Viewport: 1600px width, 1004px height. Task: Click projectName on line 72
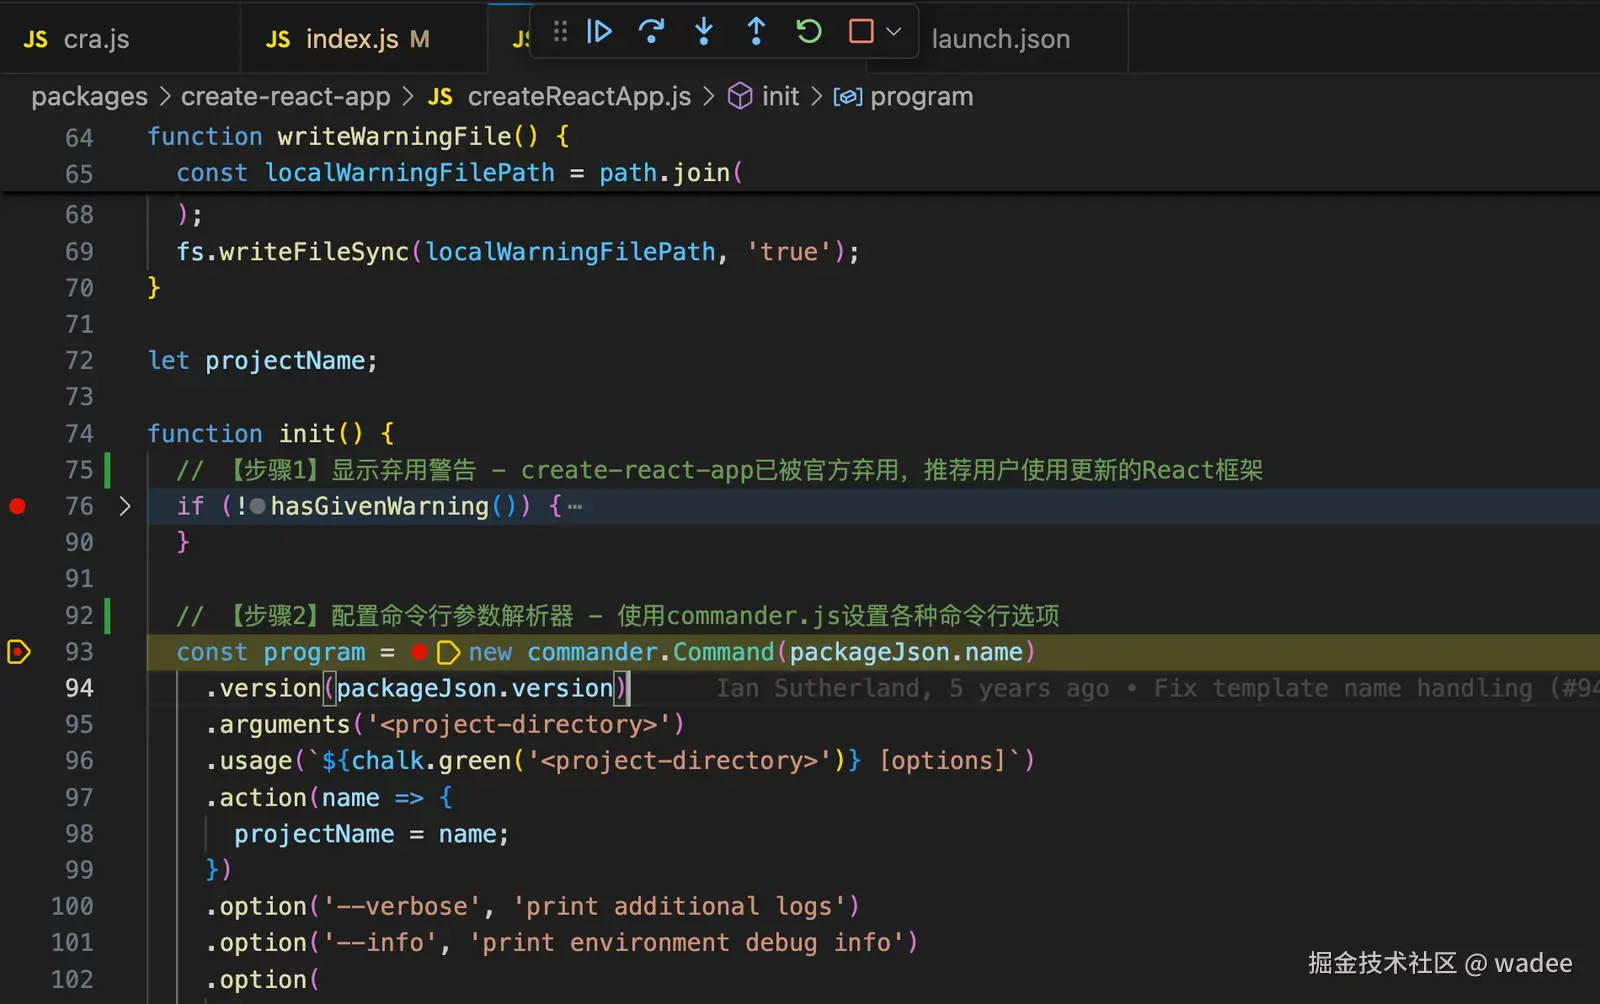(x=285, y=361)
